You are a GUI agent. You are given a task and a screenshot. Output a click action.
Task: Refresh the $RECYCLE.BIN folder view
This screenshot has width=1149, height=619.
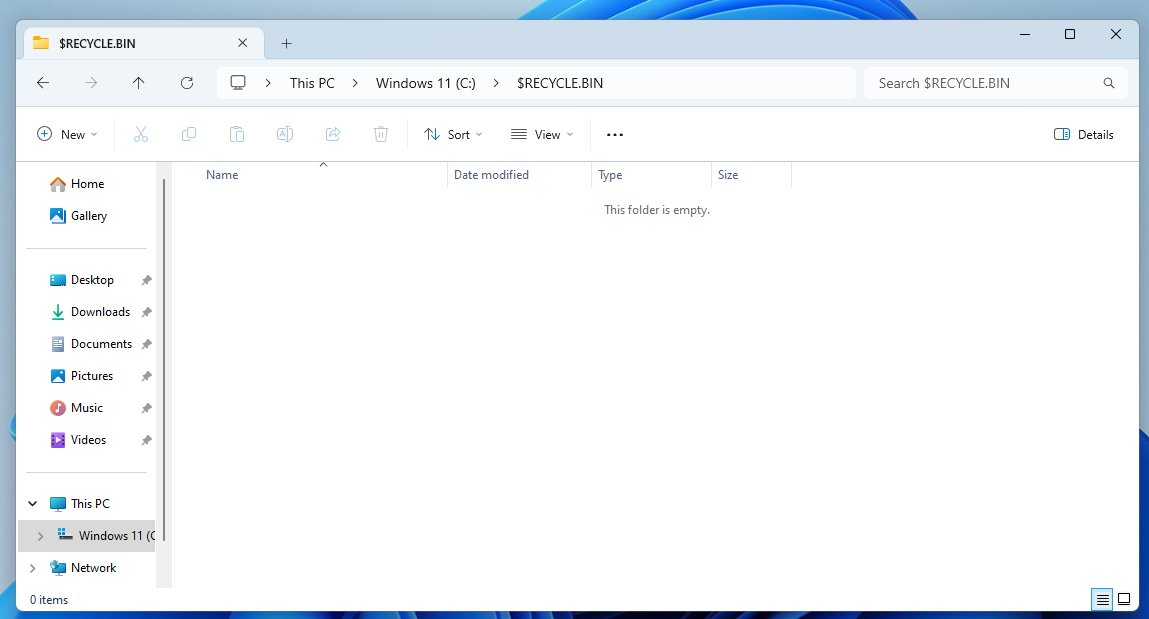tap(187, 83)
